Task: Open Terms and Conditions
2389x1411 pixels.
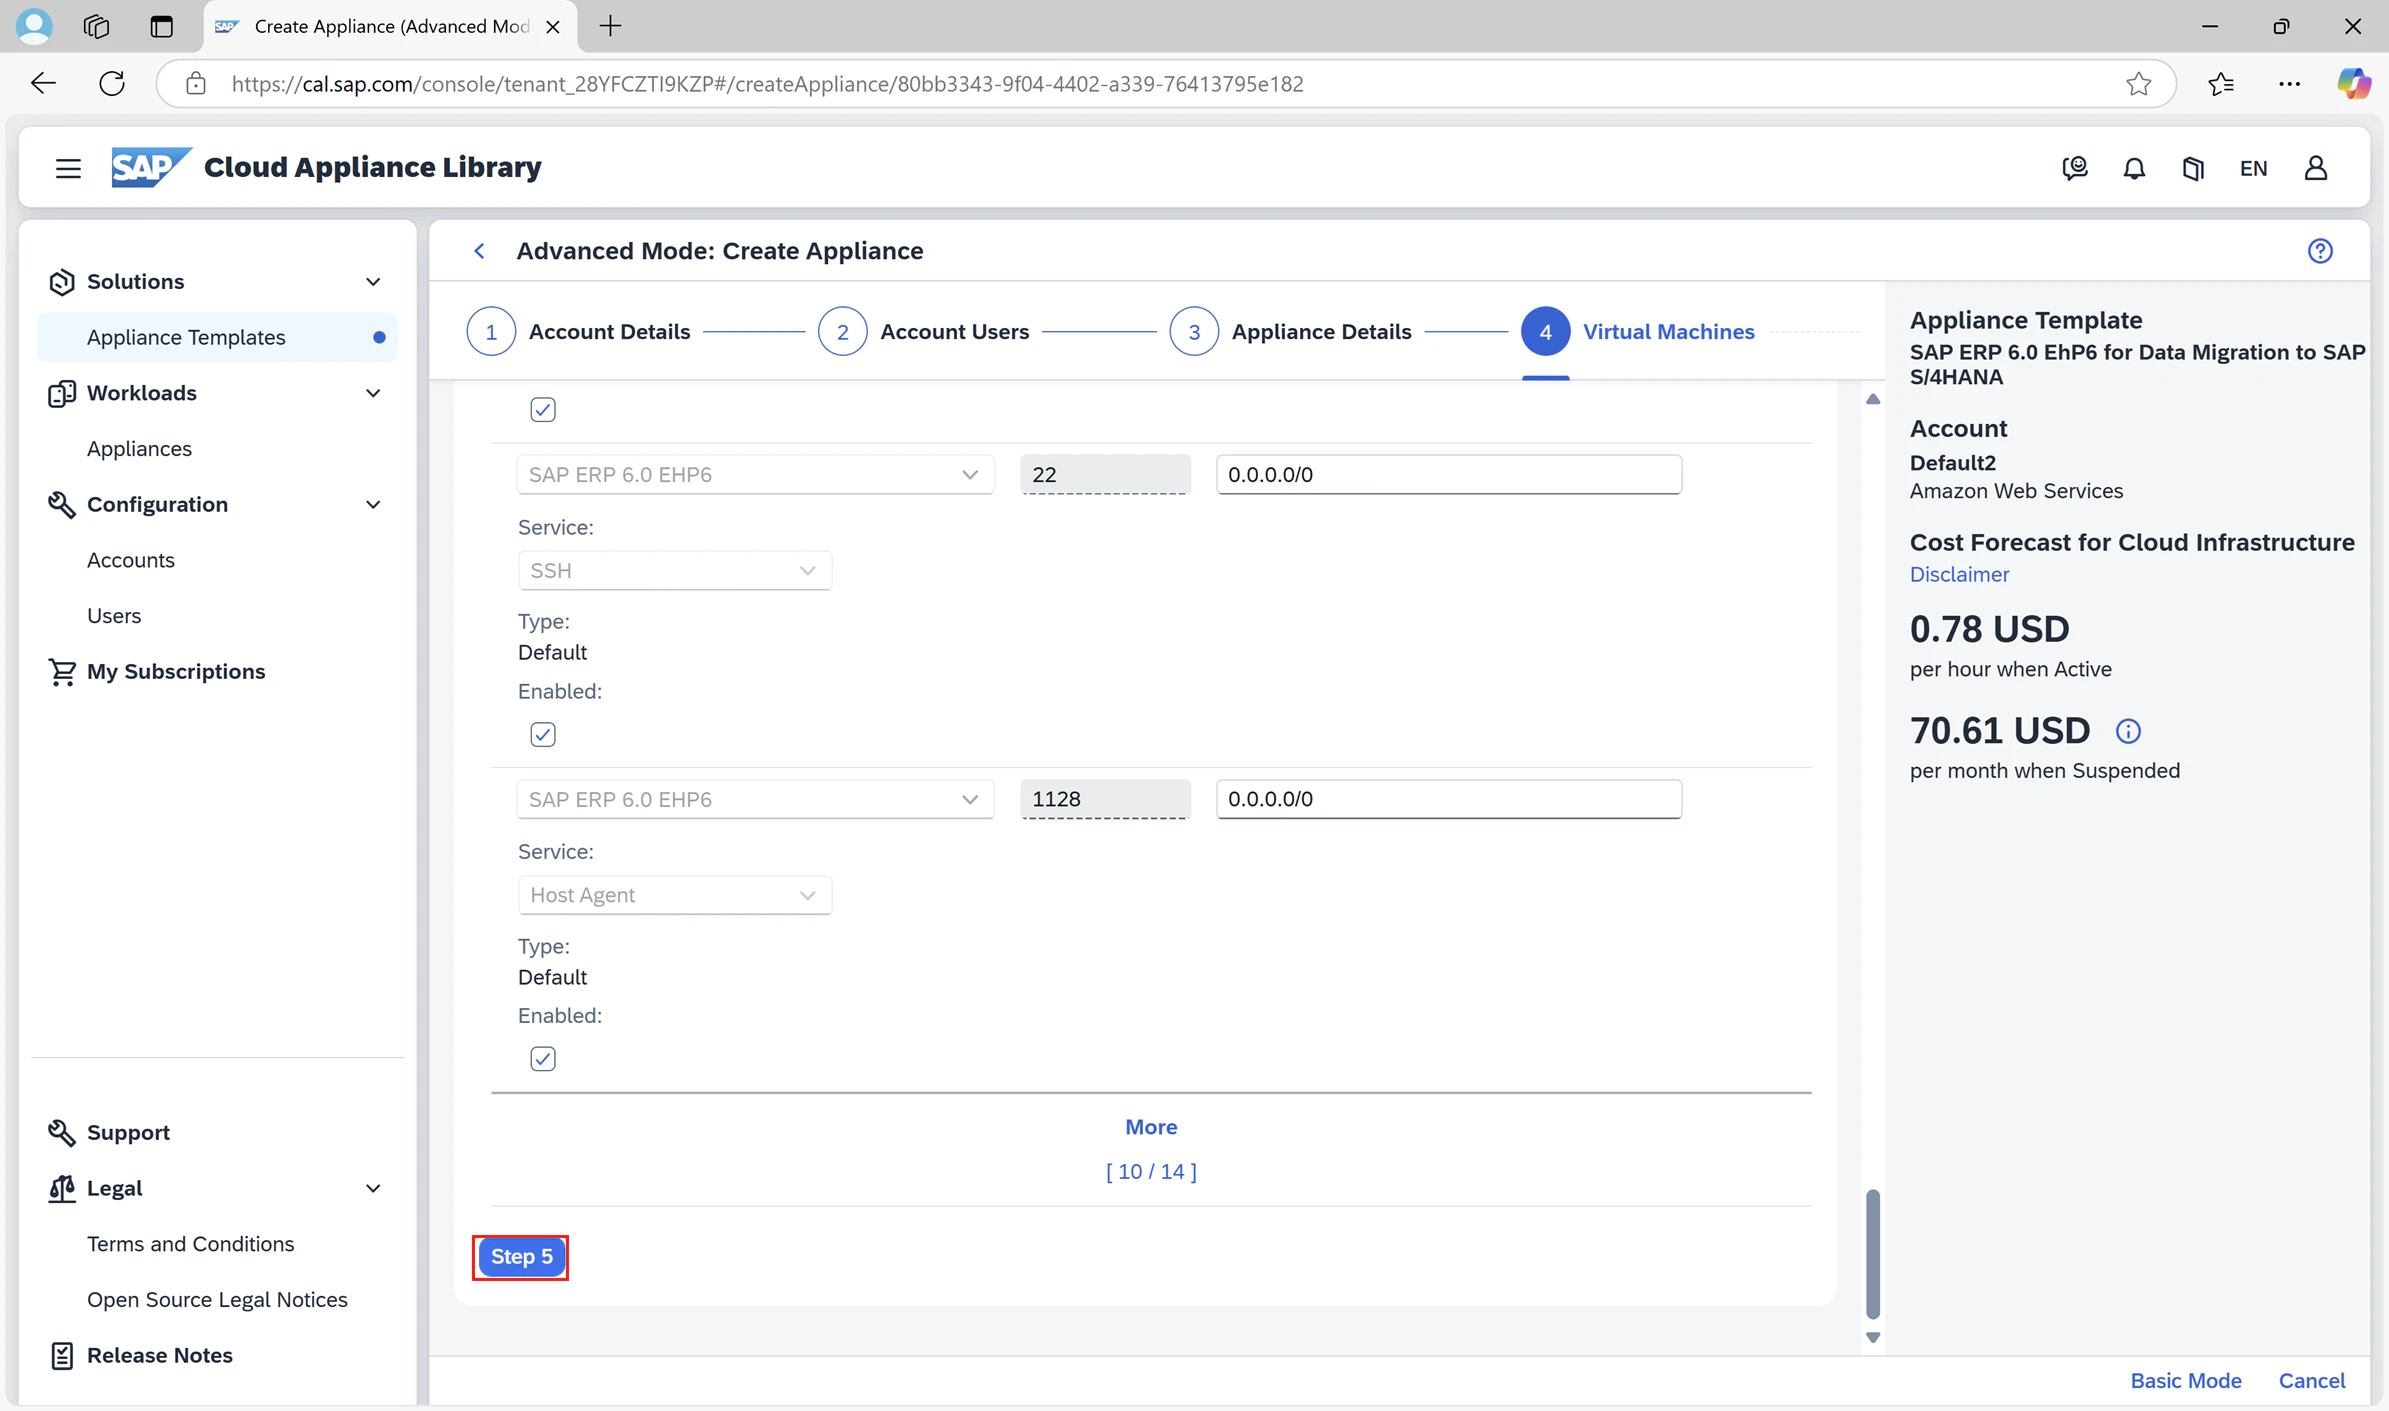Action: point(191,1244)
